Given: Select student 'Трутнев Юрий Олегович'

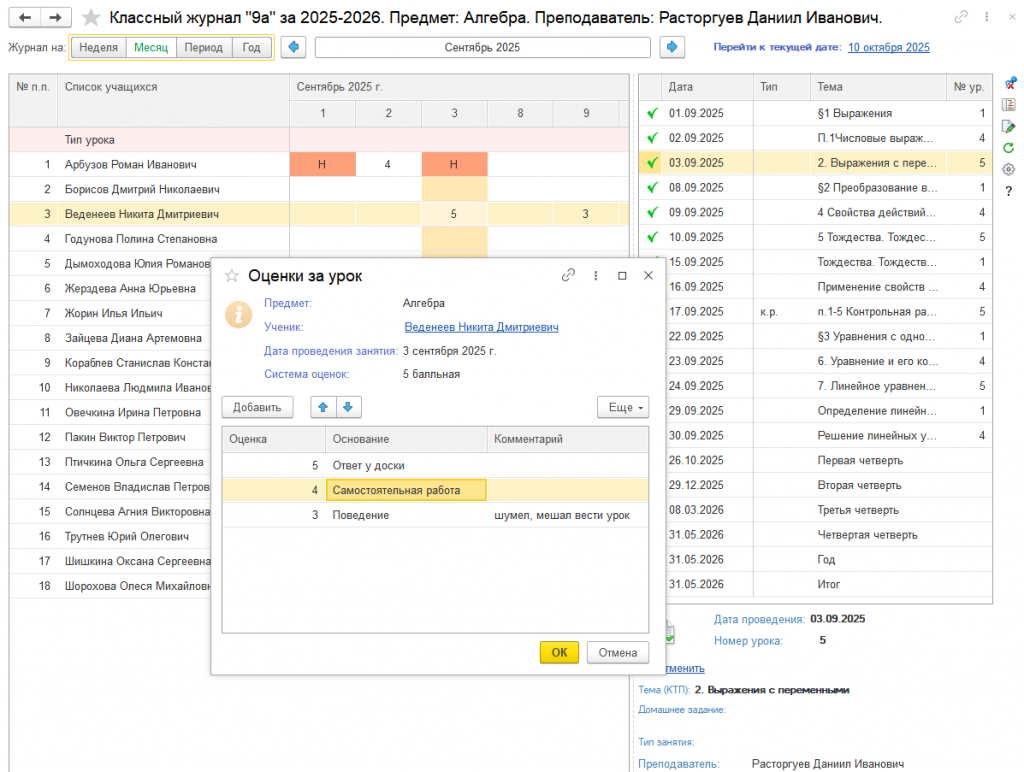Looking at the screenshot, I should 127,536.
